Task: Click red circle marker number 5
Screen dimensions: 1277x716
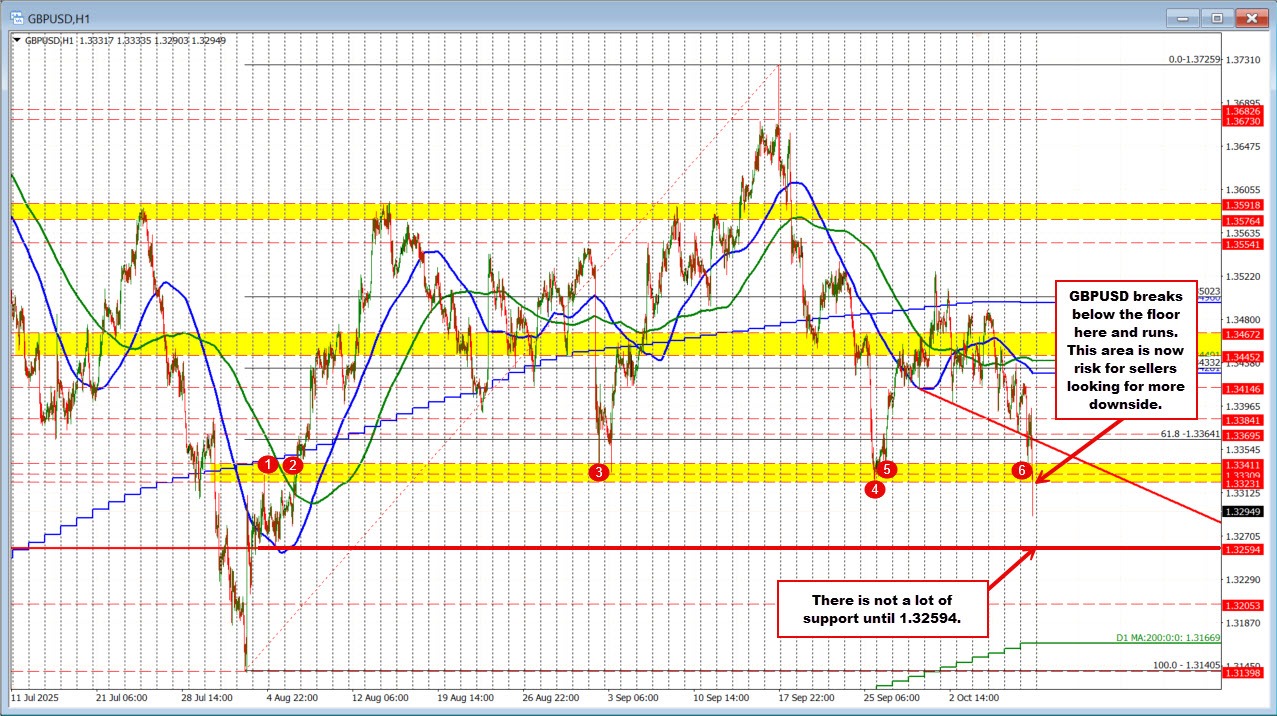Action: tap(888, 468)
